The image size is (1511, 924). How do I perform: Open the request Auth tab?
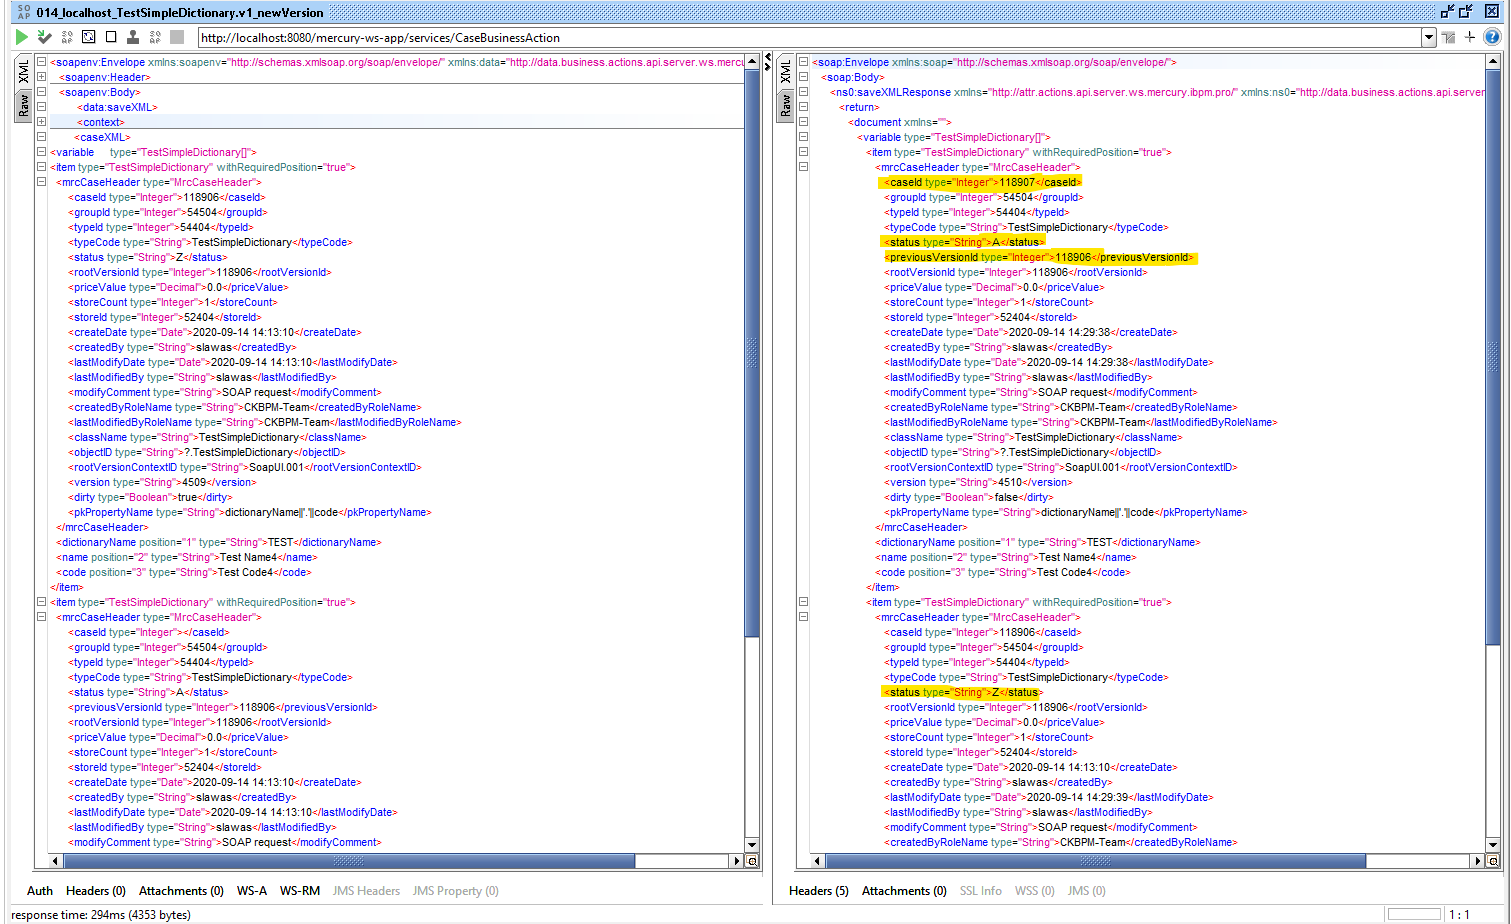40,891
